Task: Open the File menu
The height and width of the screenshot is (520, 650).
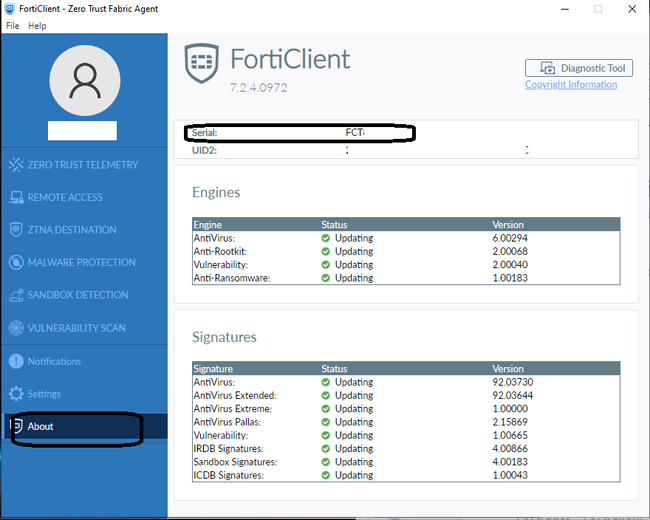Action: 12,26
